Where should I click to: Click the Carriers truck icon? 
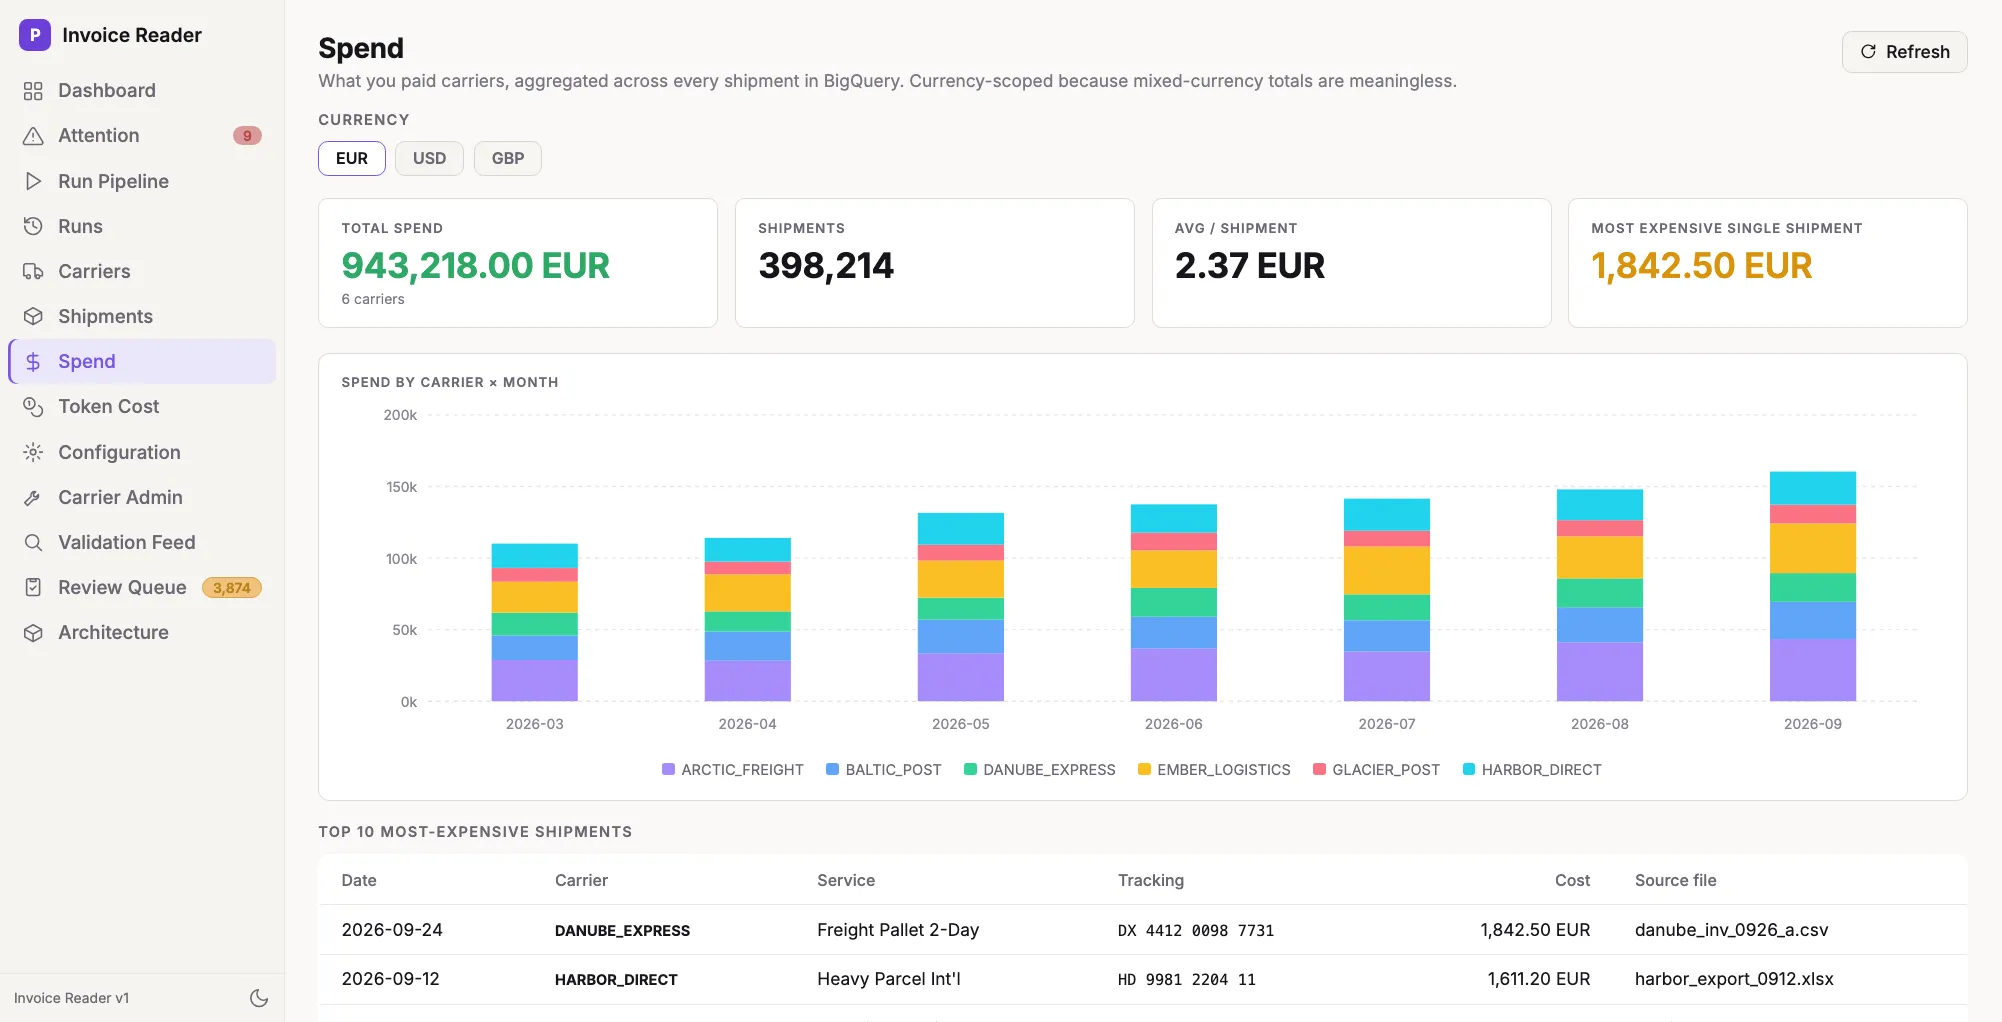33,271
